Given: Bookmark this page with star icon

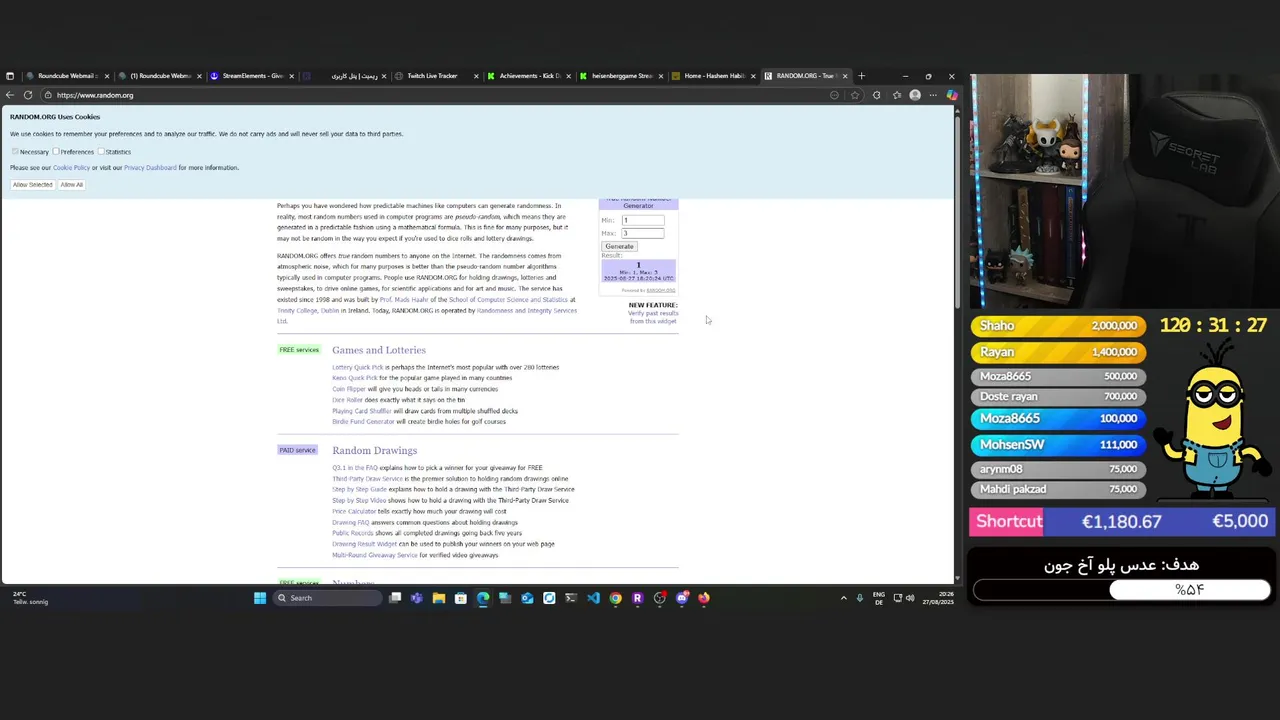Looking at the screenshot, I should pyautogui.click(x=855, y=95).
